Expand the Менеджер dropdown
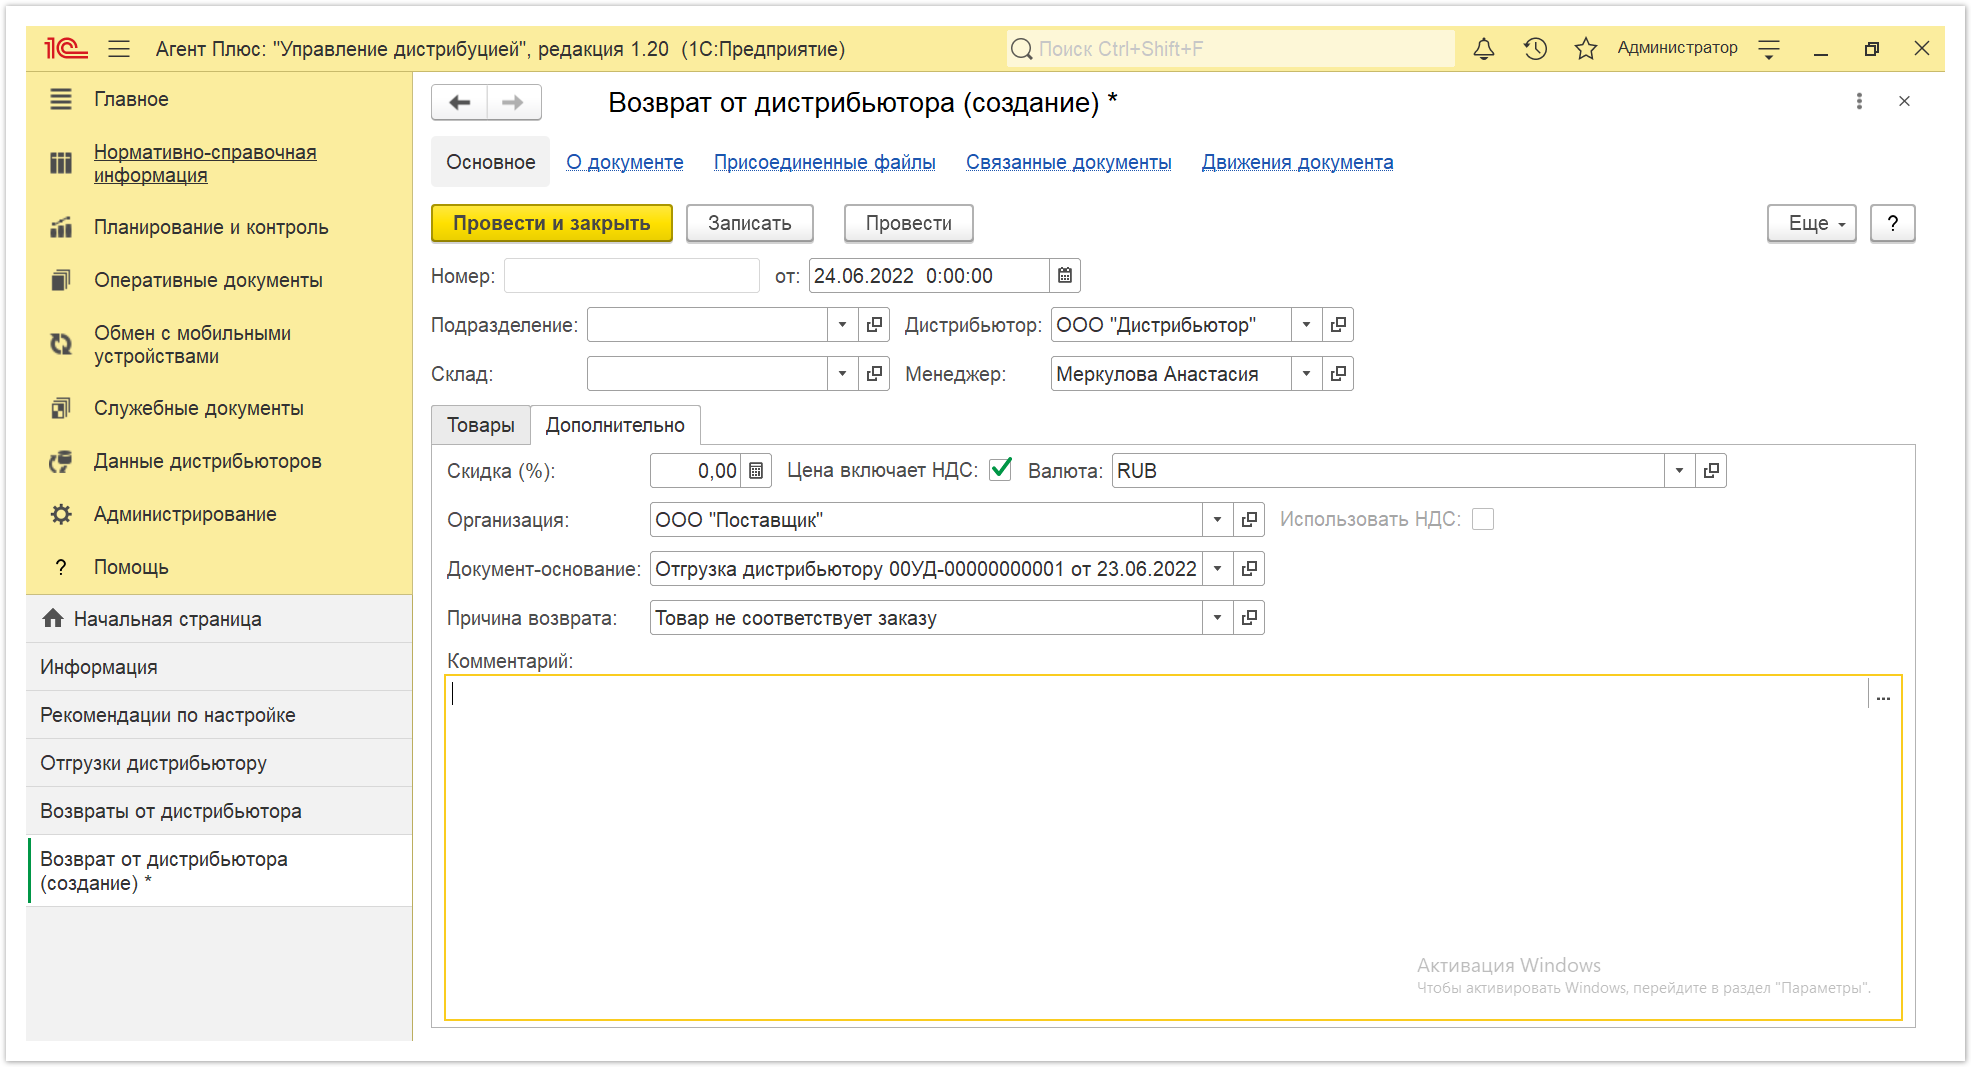The height and width of the screenshot is (1067, 1971). pyautogui.click(x=1306, y=374)
